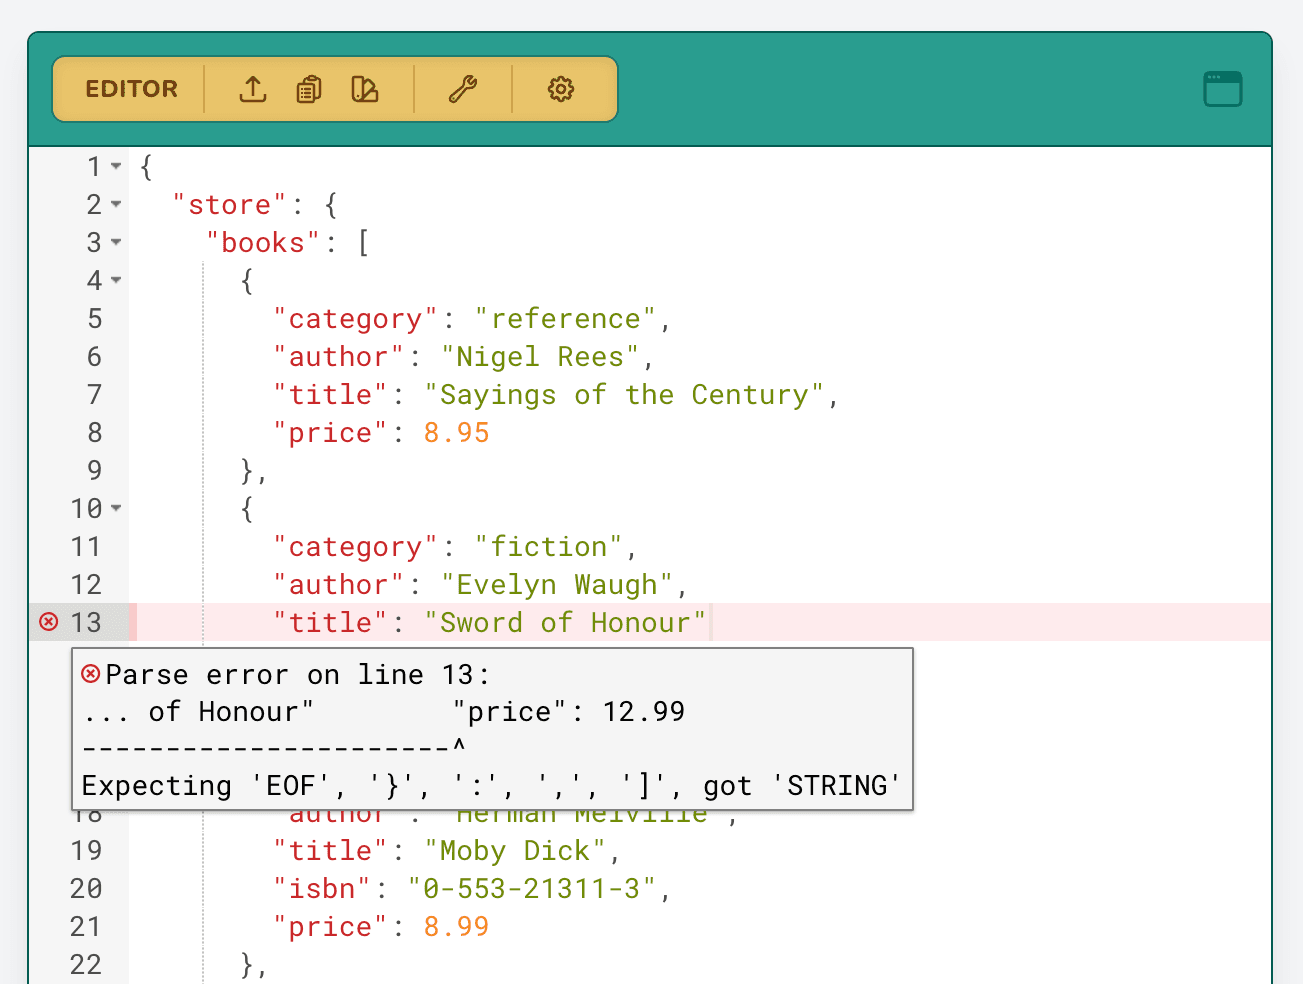Click the "category" key on line 11
This screenshot has height=984, width=1303.
coord(356,547)
